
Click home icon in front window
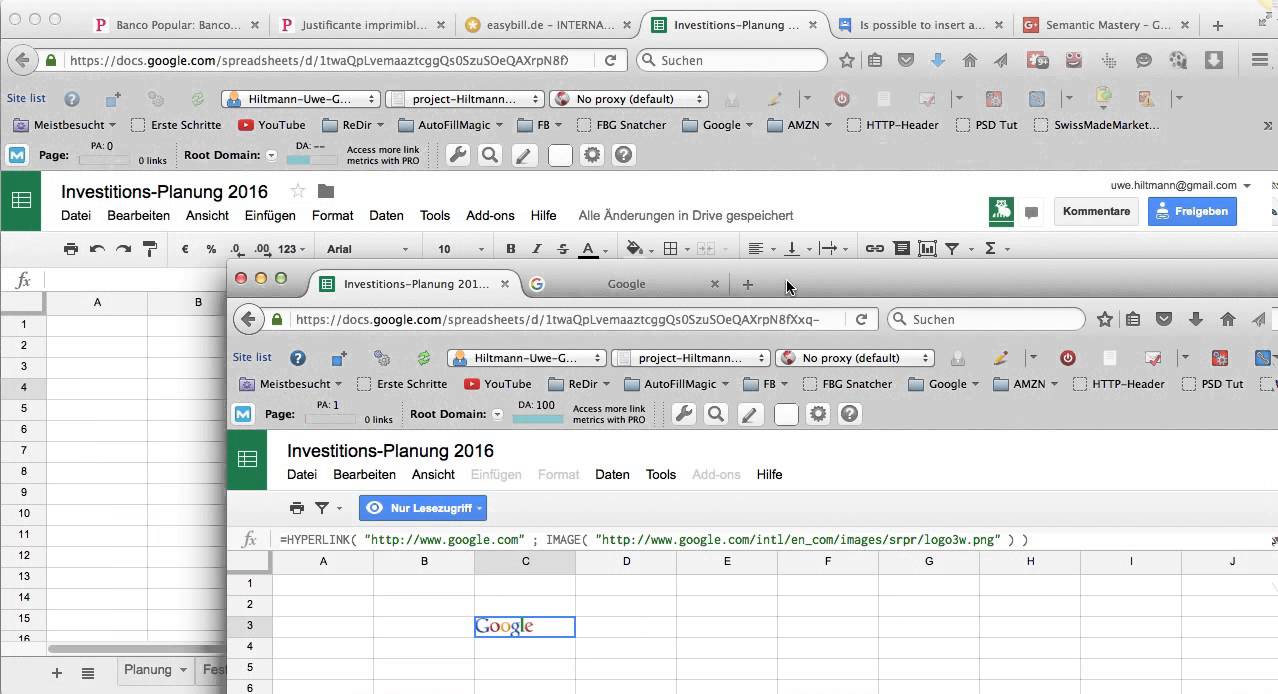click(1227, 319)
